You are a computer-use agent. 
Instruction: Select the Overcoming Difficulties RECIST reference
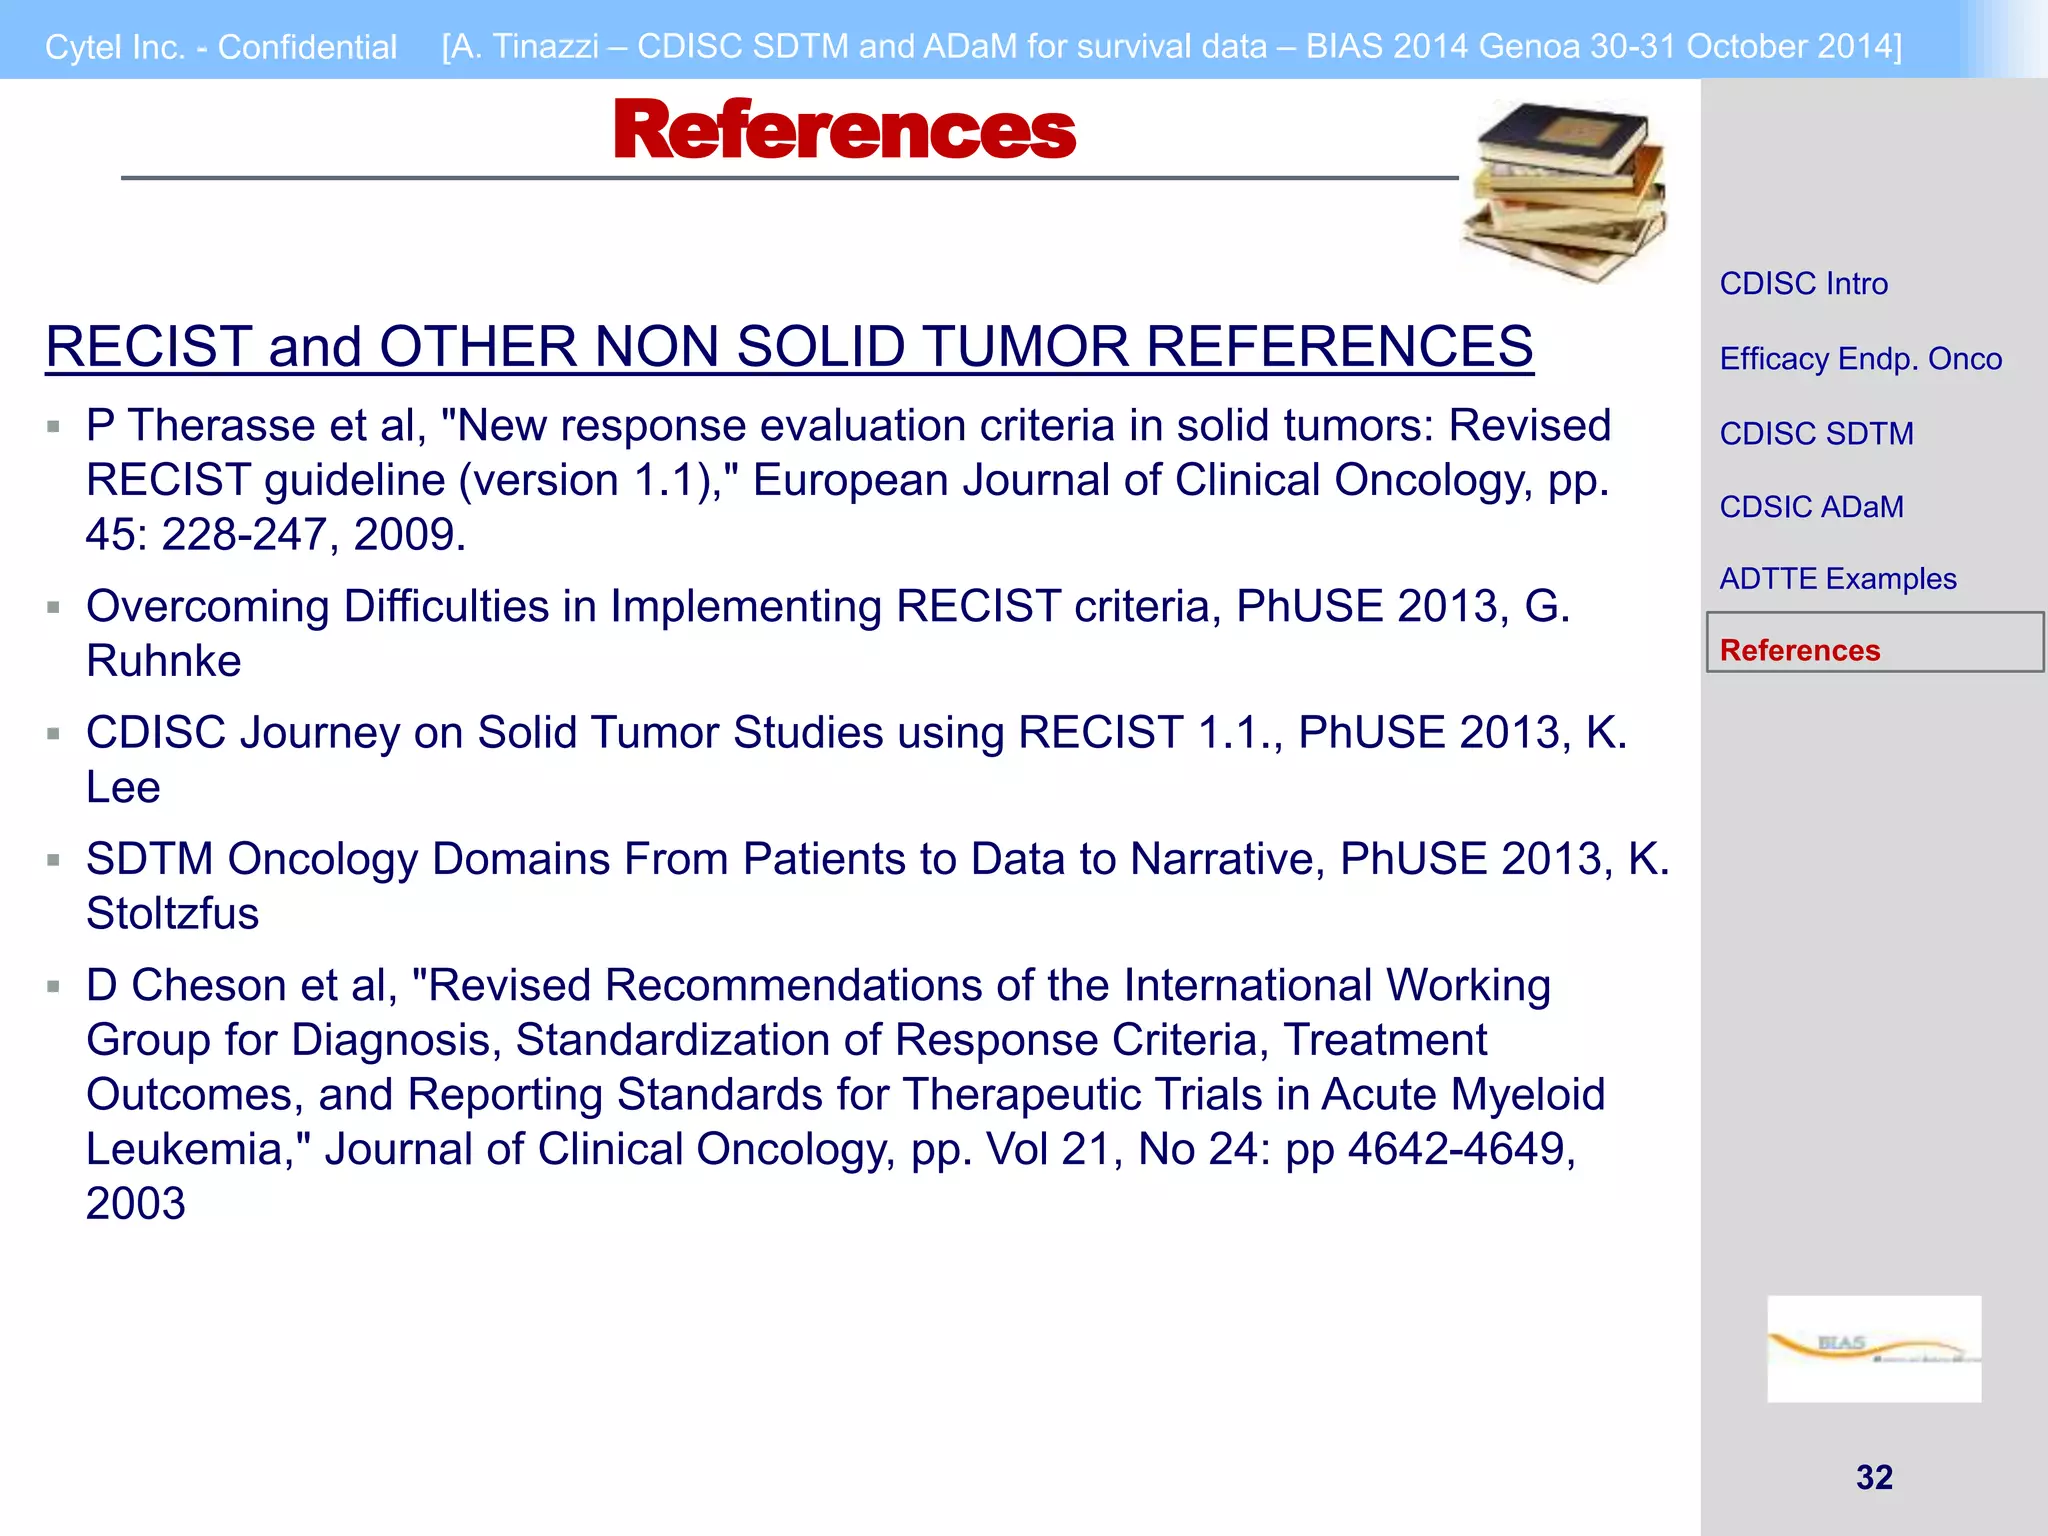(x=828, y=633)
